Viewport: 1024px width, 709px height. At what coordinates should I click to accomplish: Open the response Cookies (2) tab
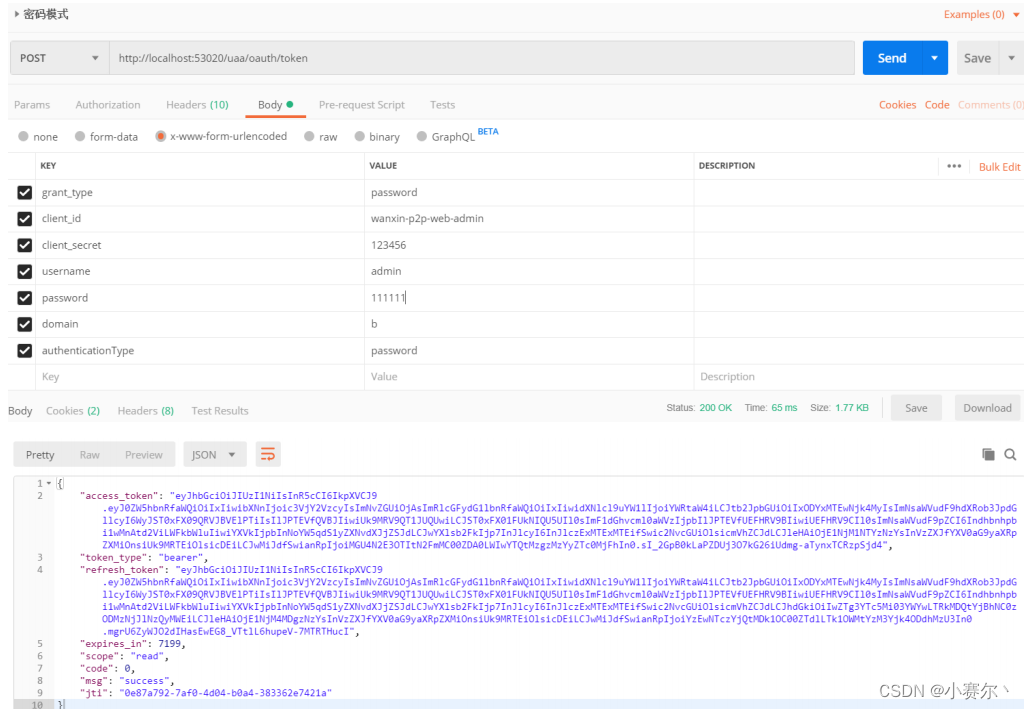(72, 411)
